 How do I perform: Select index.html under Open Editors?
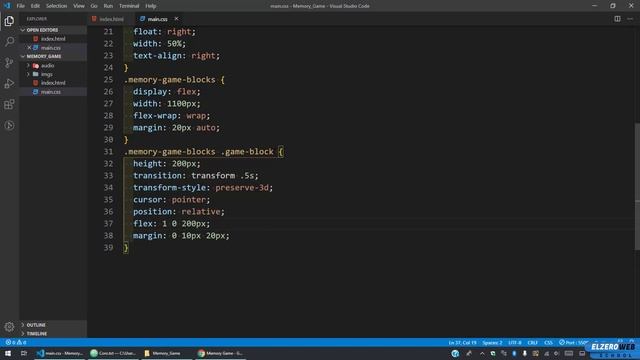click(53, 39)
